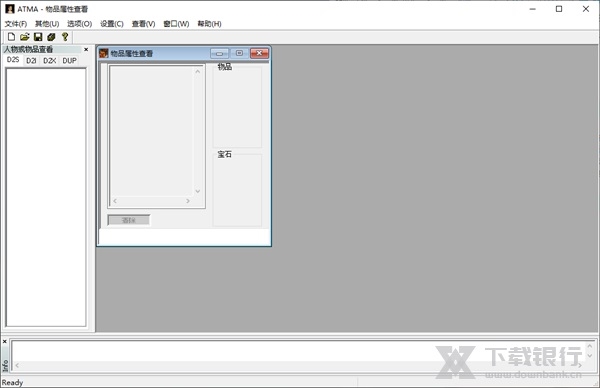Close the 人物或物品查看 side panel
This screenshot has height=388, width=600.
86,49
